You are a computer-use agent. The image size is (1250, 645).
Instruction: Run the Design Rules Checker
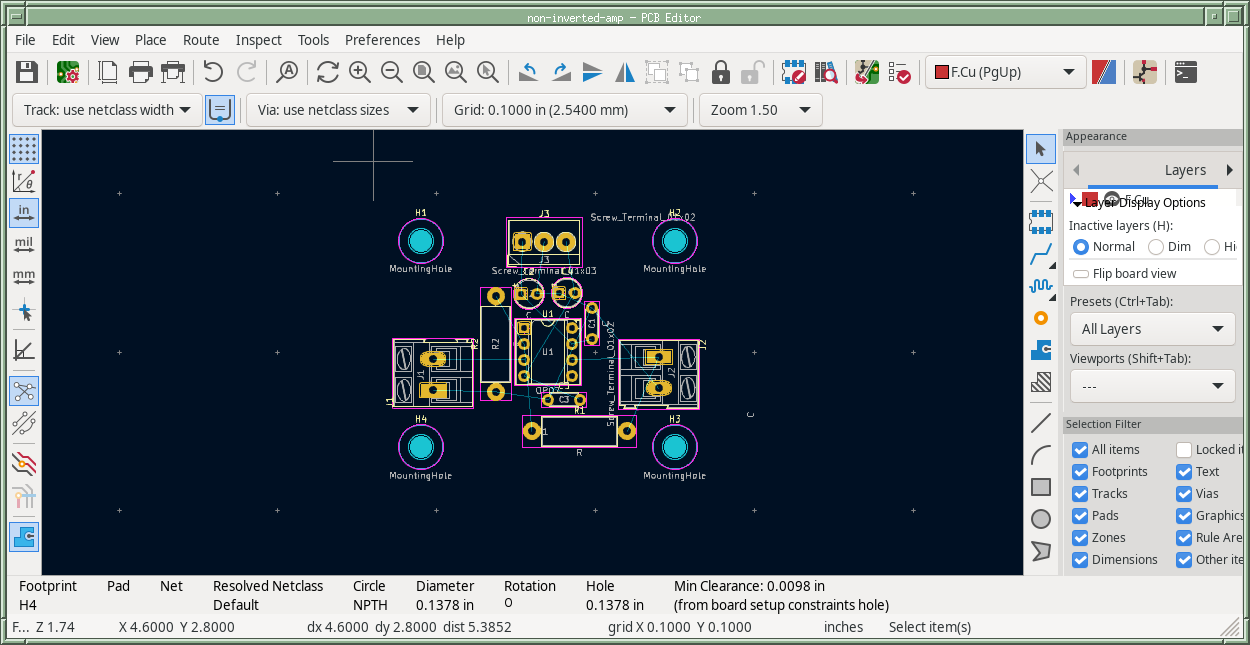click(899, 72)
